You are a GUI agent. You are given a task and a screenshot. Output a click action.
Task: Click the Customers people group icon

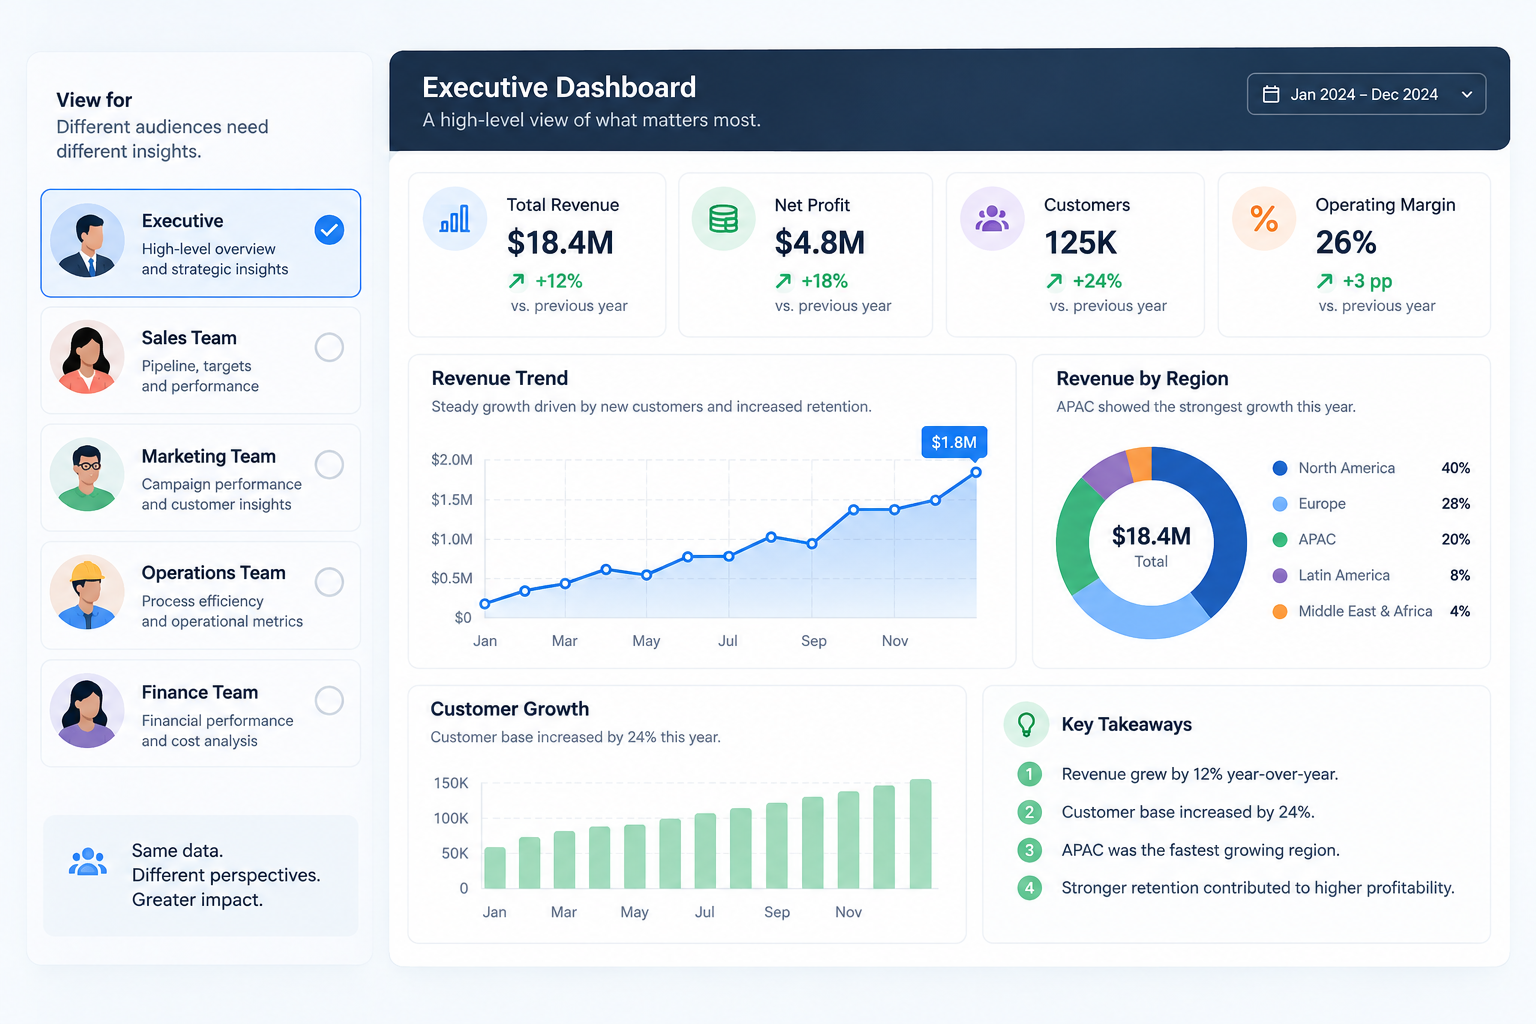[992, 219]
